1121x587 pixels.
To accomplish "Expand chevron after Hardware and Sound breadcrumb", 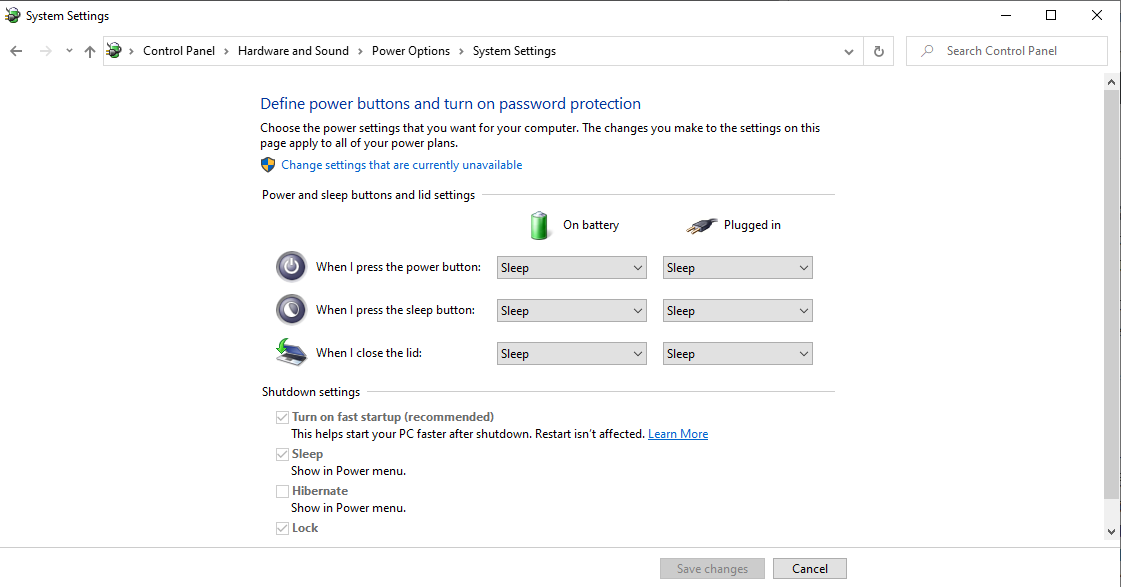I will click(360, 51).
